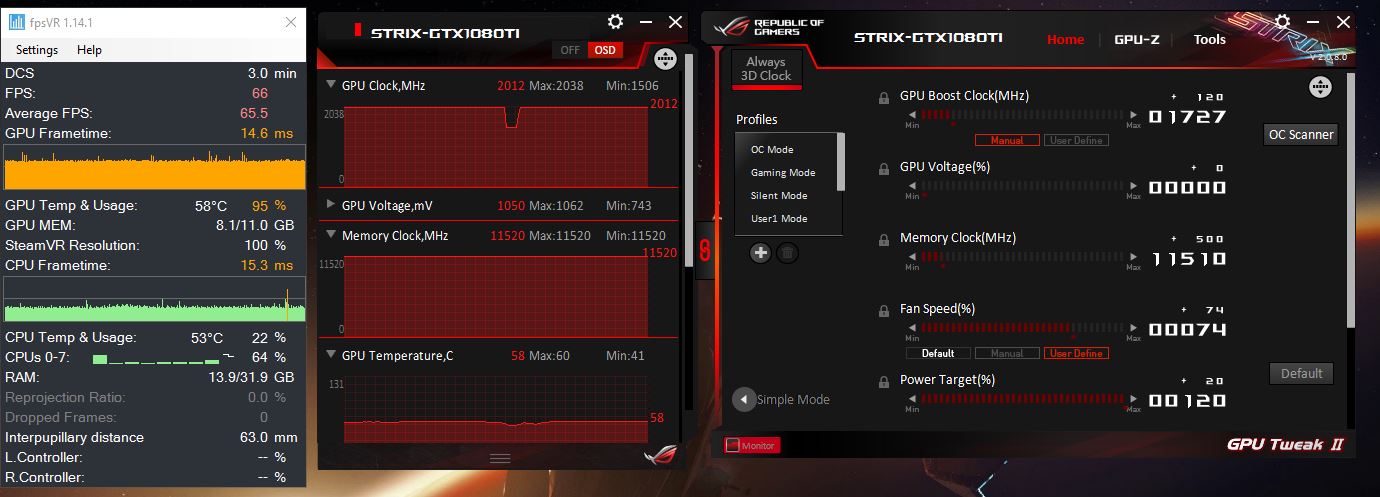Screen dimensions: 1380x497
Task: Set Fan Speed to Manual mode
Action: click(1007, 353)
